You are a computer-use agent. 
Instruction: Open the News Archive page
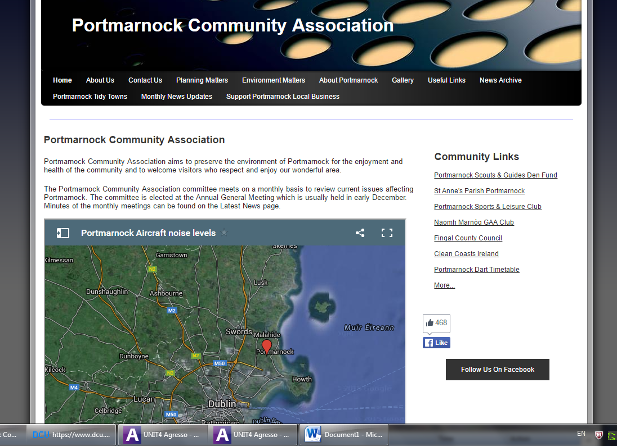(501, 80)
